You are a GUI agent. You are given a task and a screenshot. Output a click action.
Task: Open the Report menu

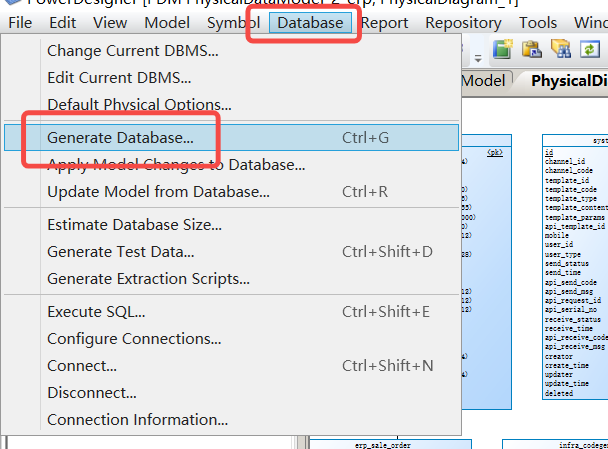(x=385, y=23)
